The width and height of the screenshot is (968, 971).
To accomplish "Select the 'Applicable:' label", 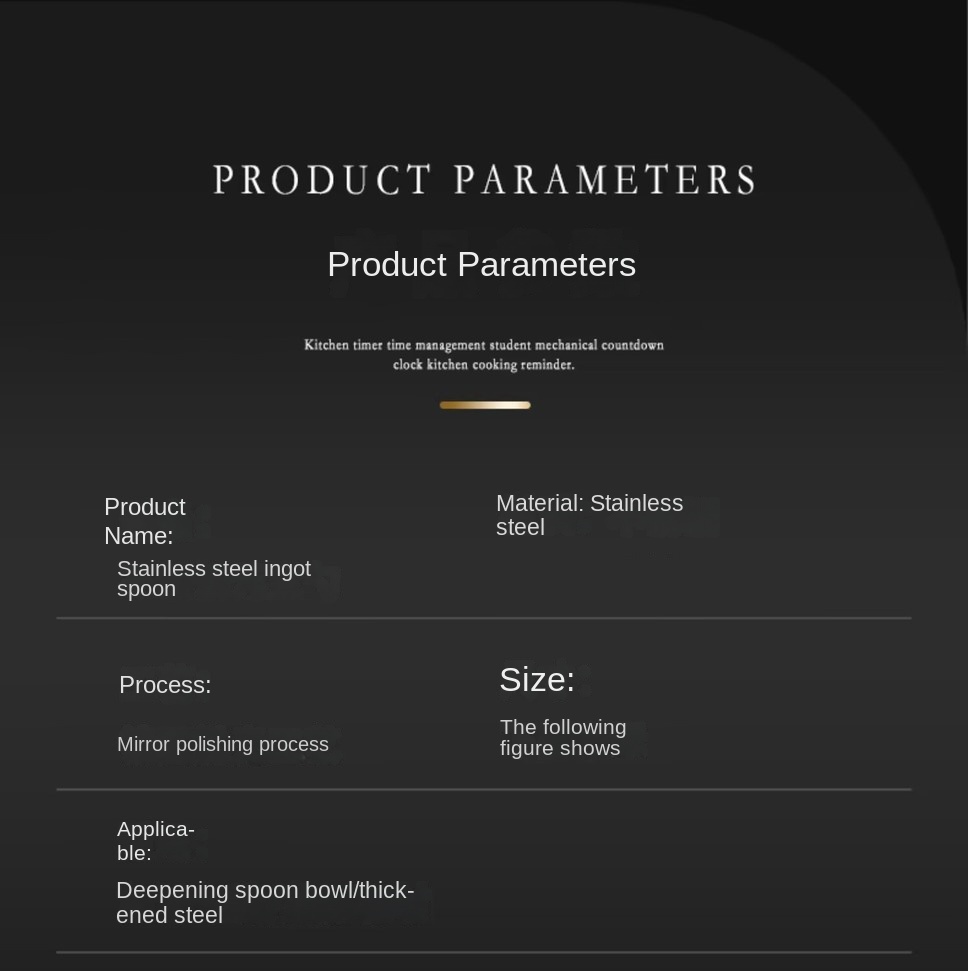I will pyautogui.click(x=155, y=841).
